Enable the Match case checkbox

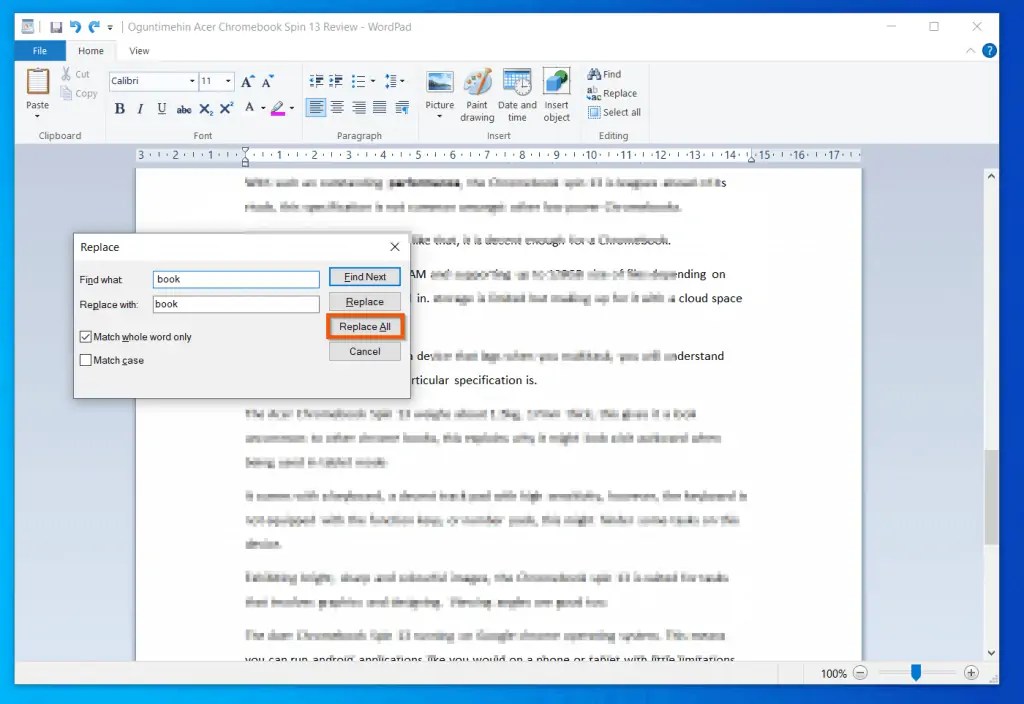point(86,360)
